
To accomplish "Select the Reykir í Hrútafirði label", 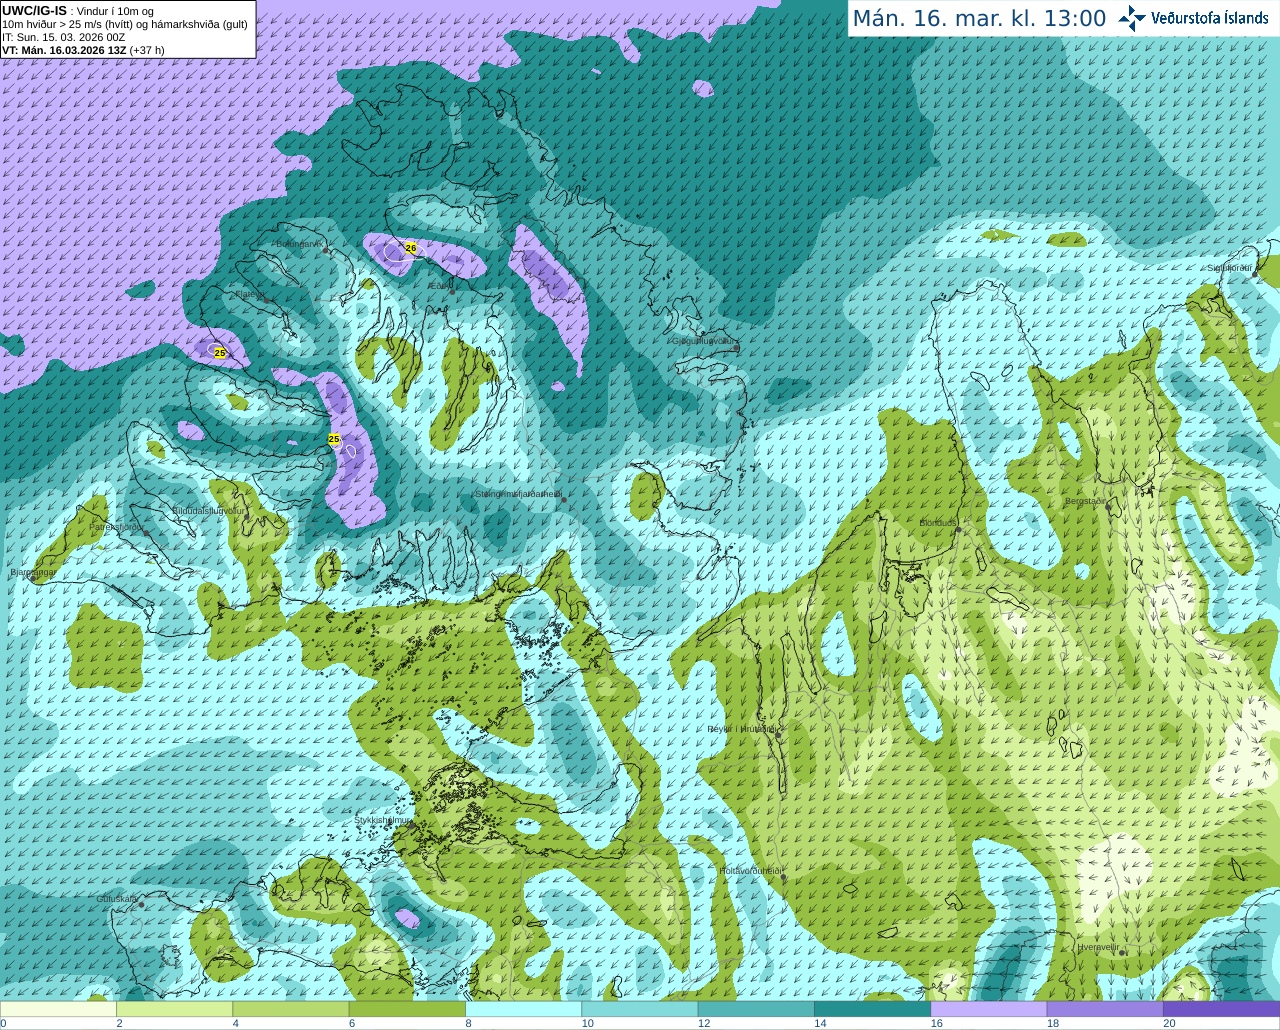I will [x=741, y=729].
